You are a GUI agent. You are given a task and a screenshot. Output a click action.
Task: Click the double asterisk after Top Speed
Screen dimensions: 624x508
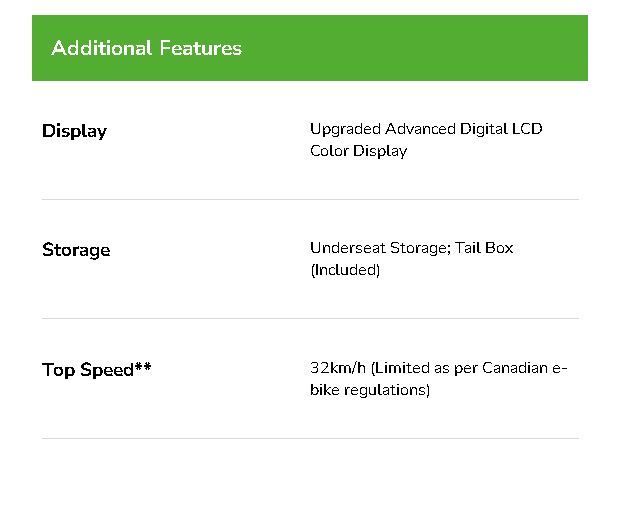coord(143,368)
